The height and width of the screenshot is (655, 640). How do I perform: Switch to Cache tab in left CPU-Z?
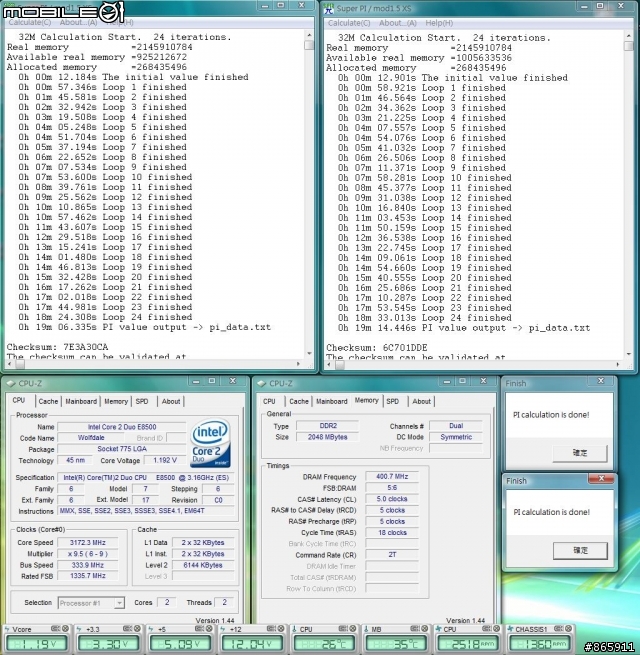tap(48, 401)
